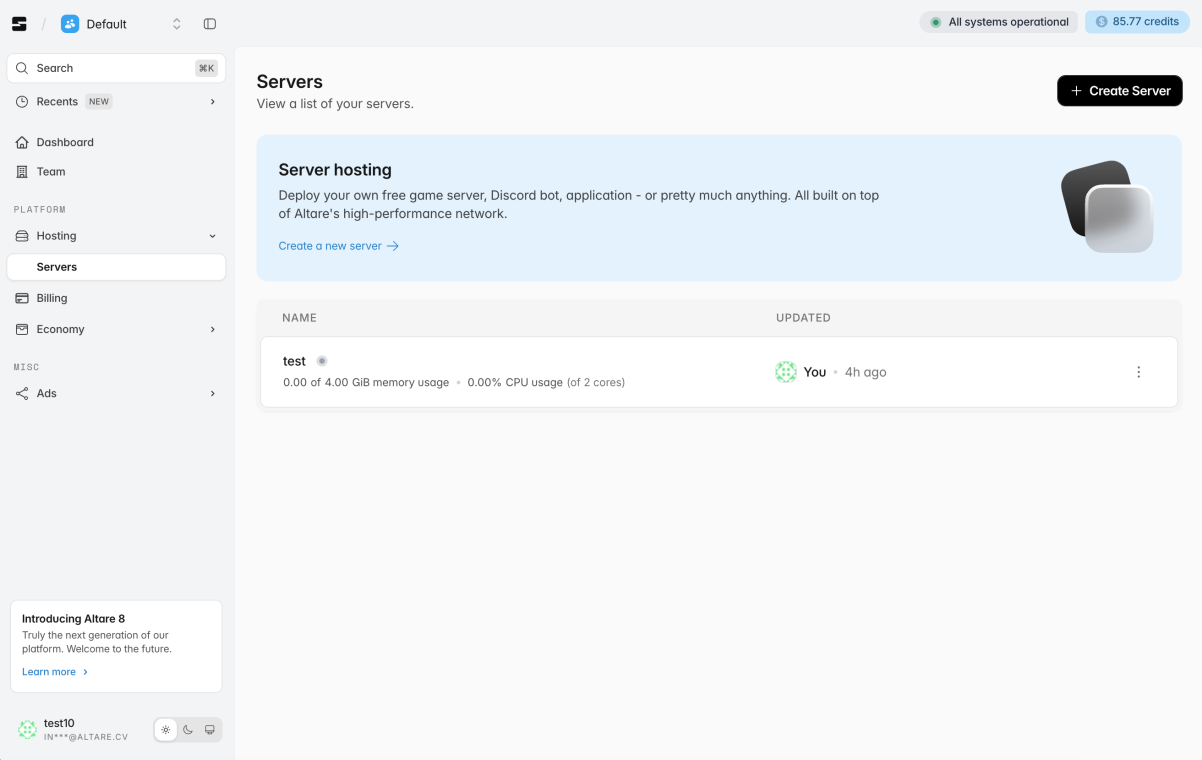Image resolution: width=1202 pixels, height=760 pixels.
Task: Collapse the Hosting section chevron
Action: point(211,235)
